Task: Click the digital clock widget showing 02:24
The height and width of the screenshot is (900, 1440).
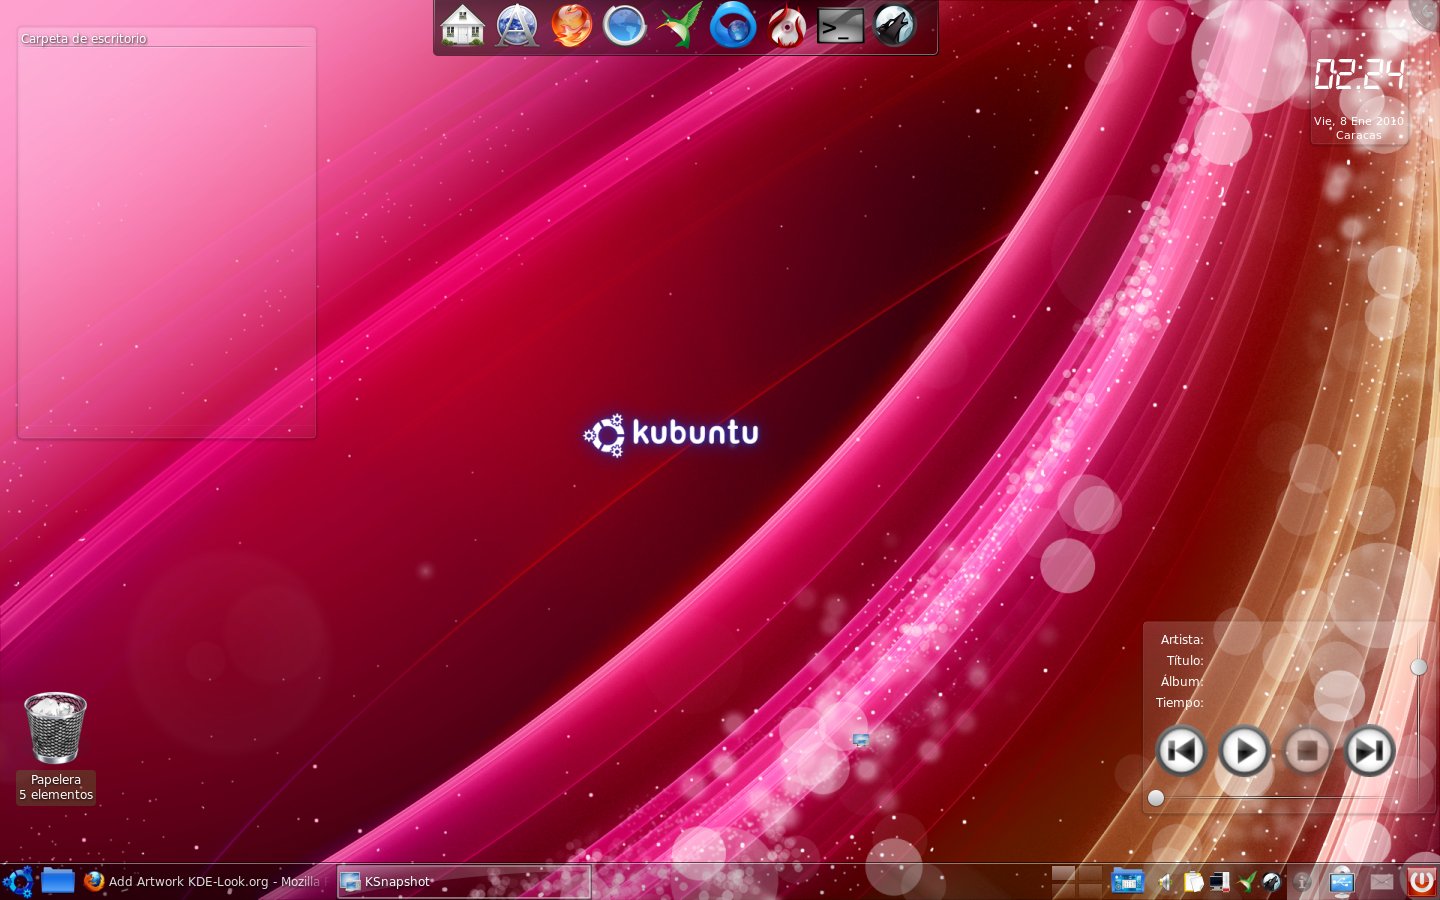Action: 1359,75
